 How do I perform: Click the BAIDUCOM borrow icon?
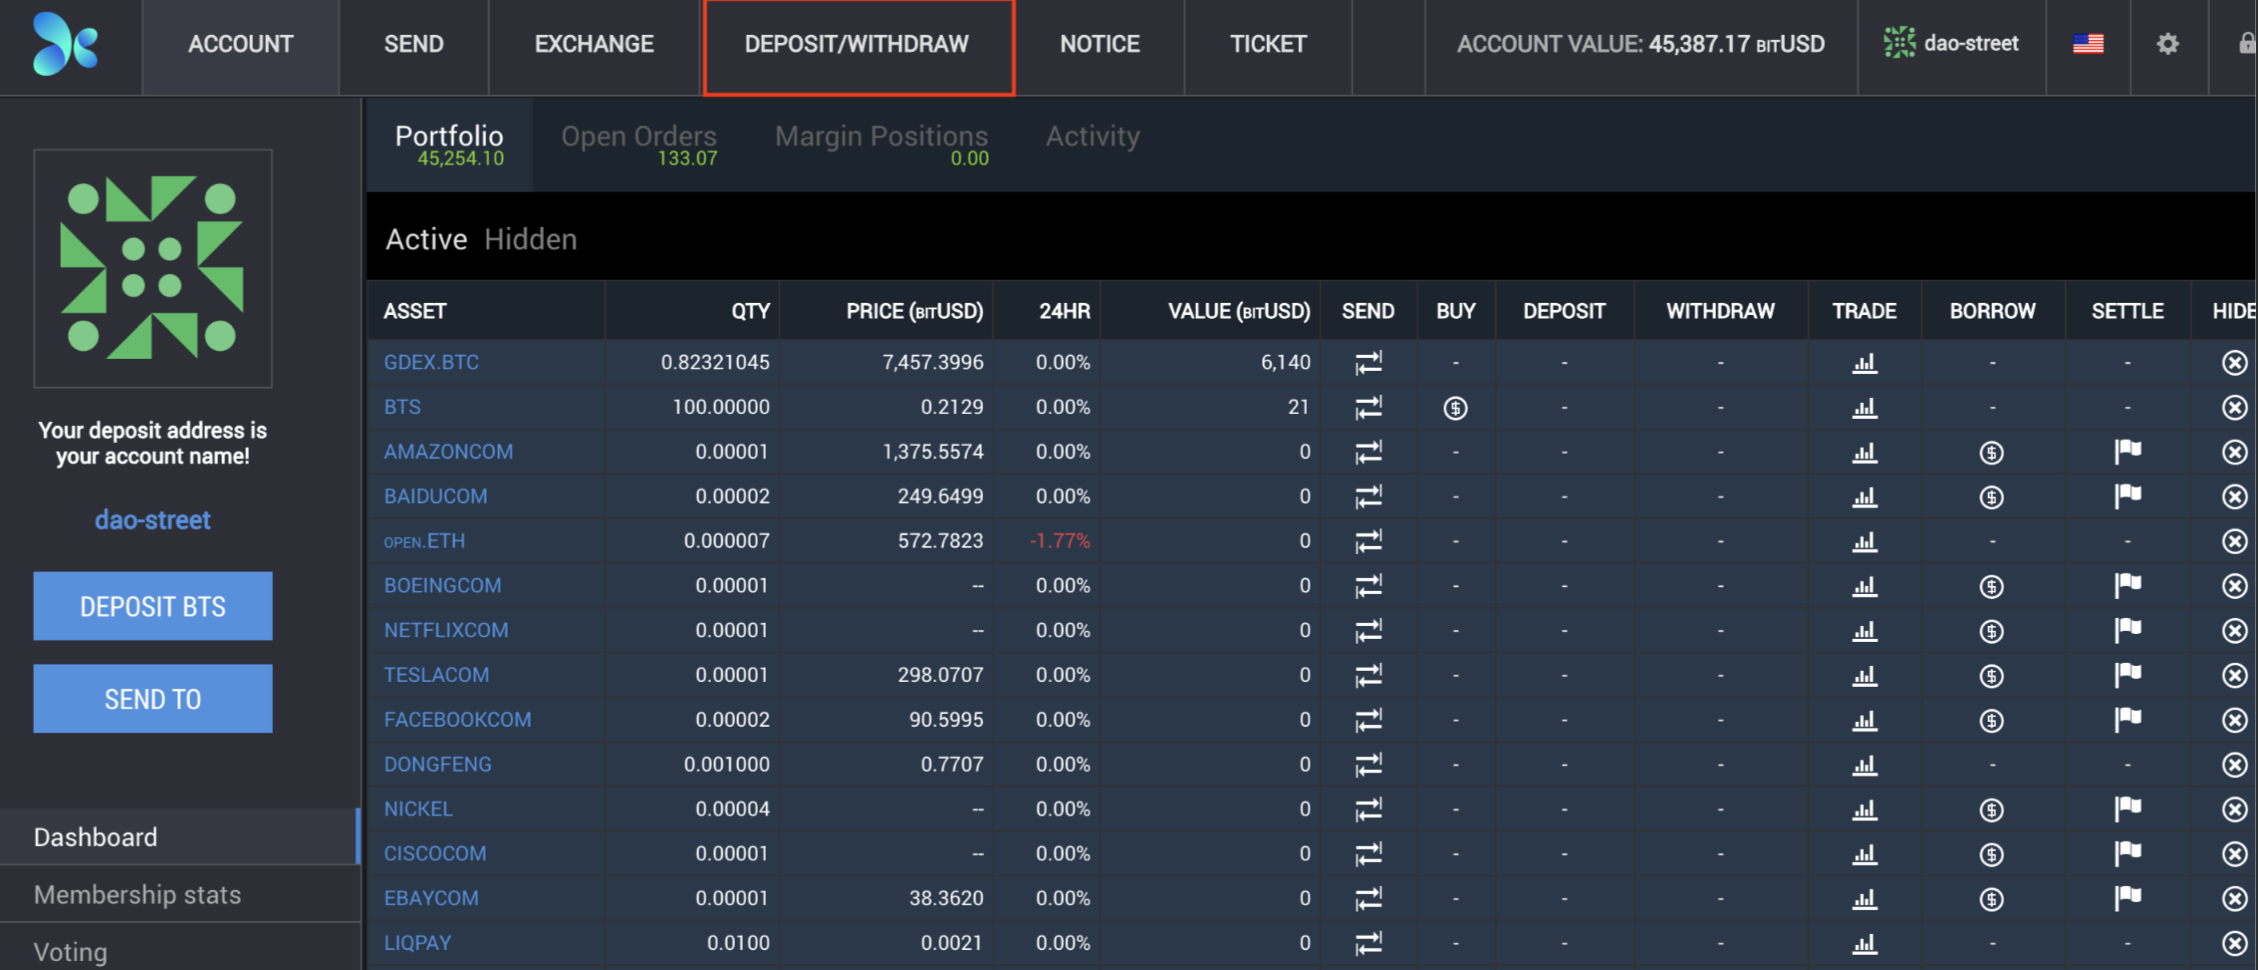[x=1991, y=497]
